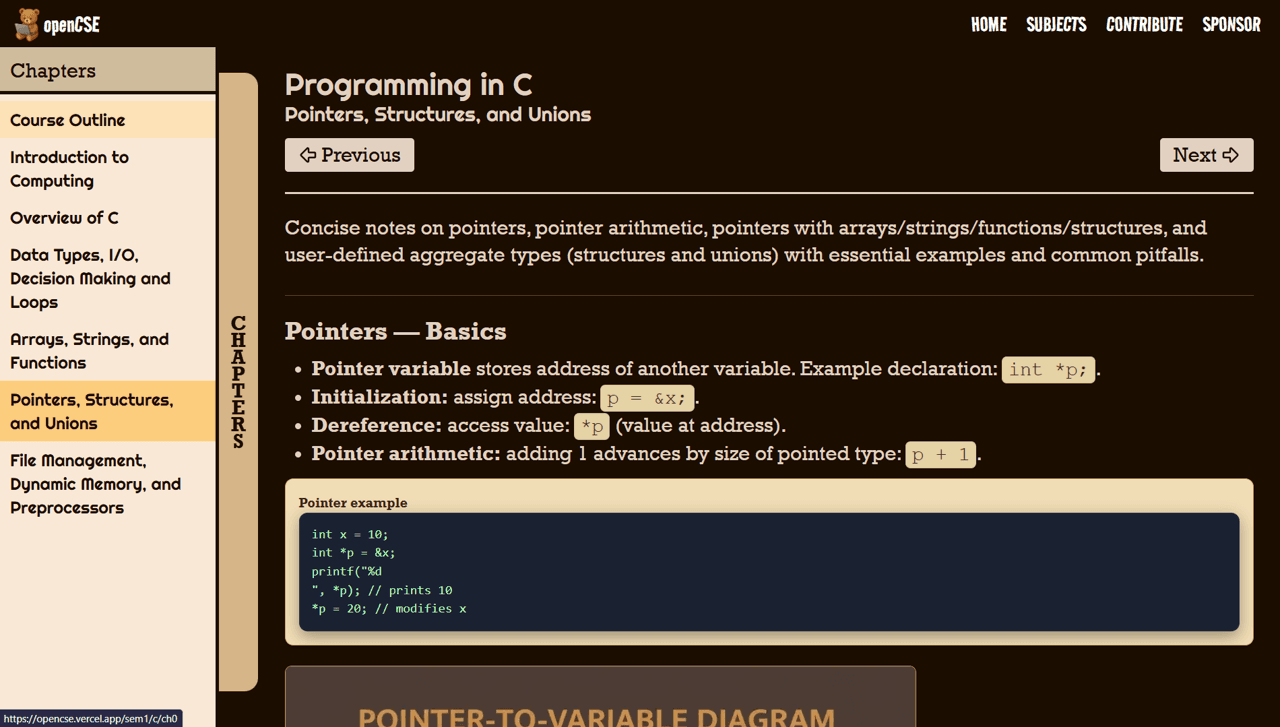The width and height of the screenshot is (1280, 727).
Task: Open the SPONSOR page
Action: coord(1231,24)
